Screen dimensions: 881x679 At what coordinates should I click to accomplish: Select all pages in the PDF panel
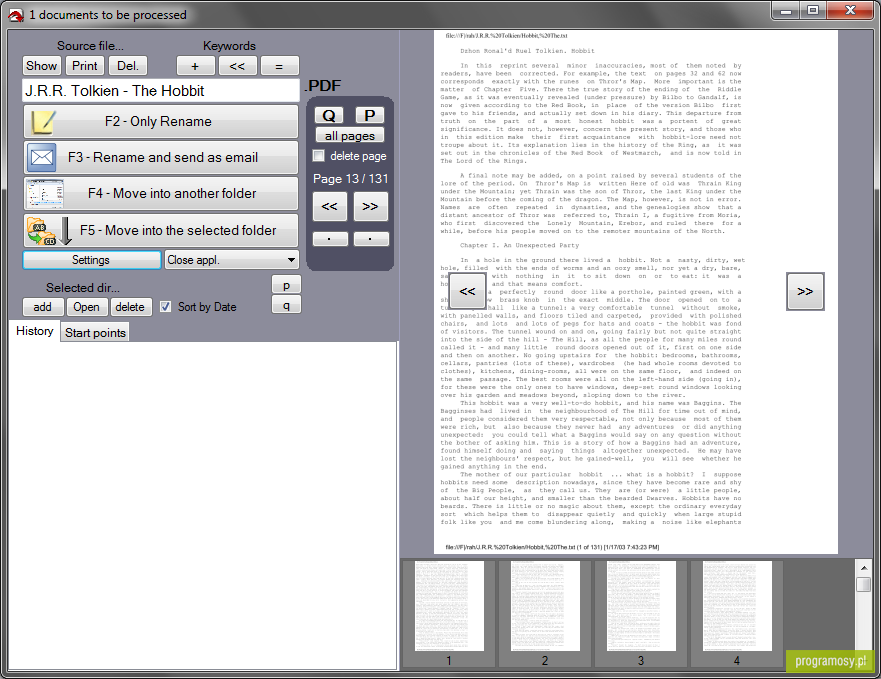click(x=349, y=135)
